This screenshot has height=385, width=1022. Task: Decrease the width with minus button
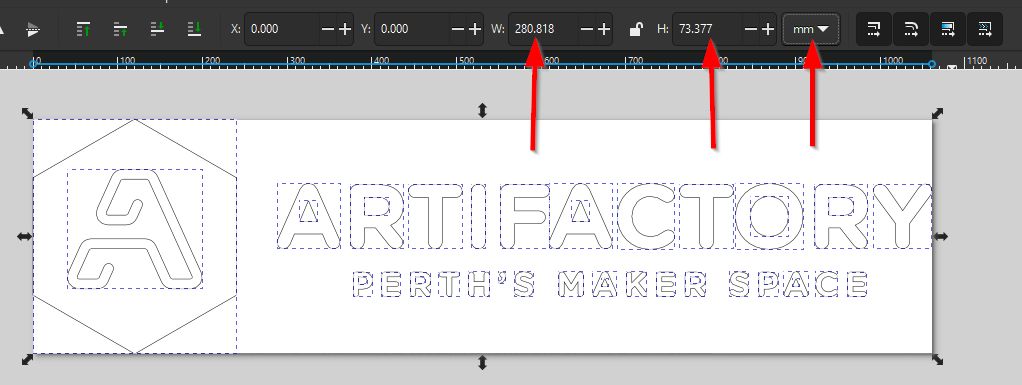click(x=587, y=29)
